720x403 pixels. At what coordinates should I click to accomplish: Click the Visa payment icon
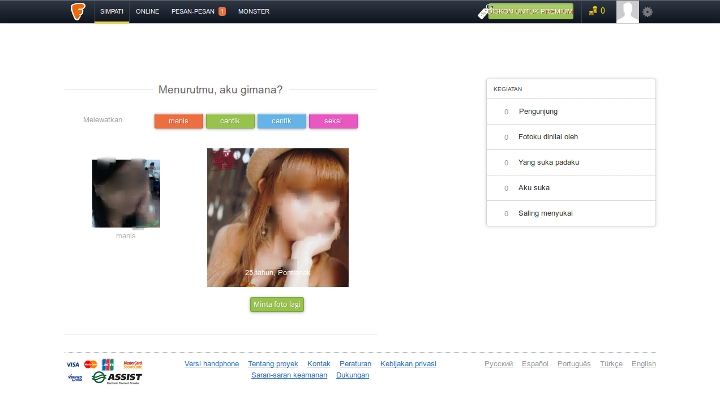[74, 365]
